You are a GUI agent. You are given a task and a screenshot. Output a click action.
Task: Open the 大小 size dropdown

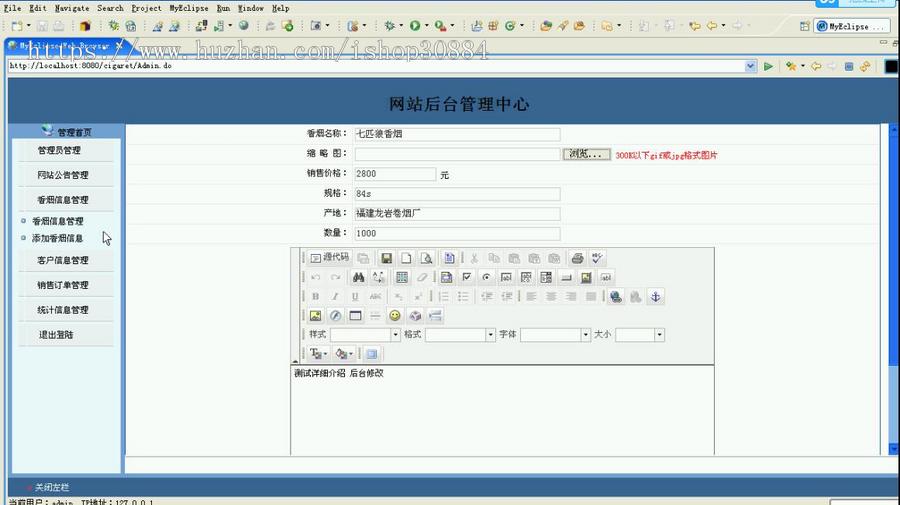[640, 335]
